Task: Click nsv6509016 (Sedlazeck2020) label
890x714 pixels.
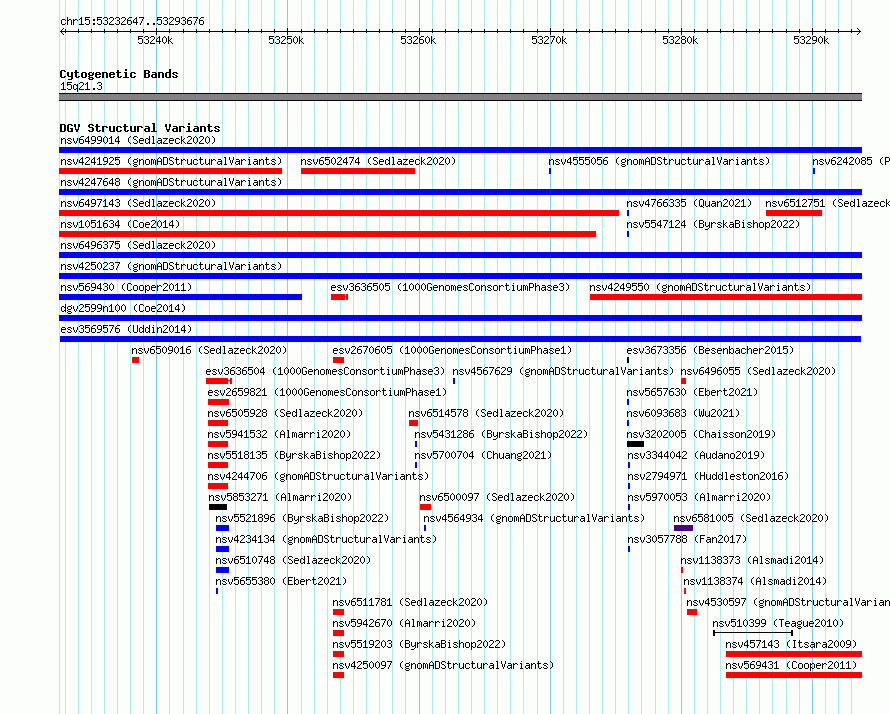Action: tap(209, 350)
